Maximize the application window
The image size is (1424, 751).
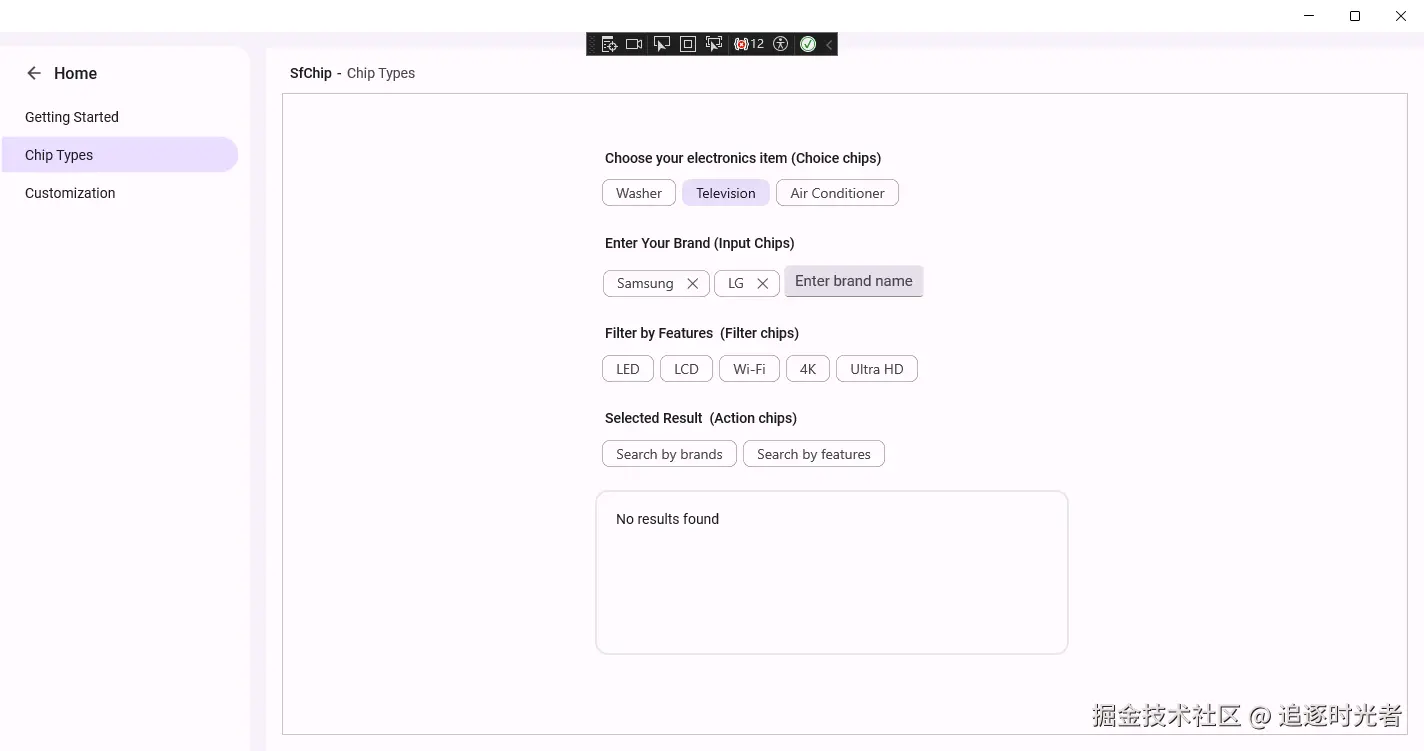pos(1355,16)
